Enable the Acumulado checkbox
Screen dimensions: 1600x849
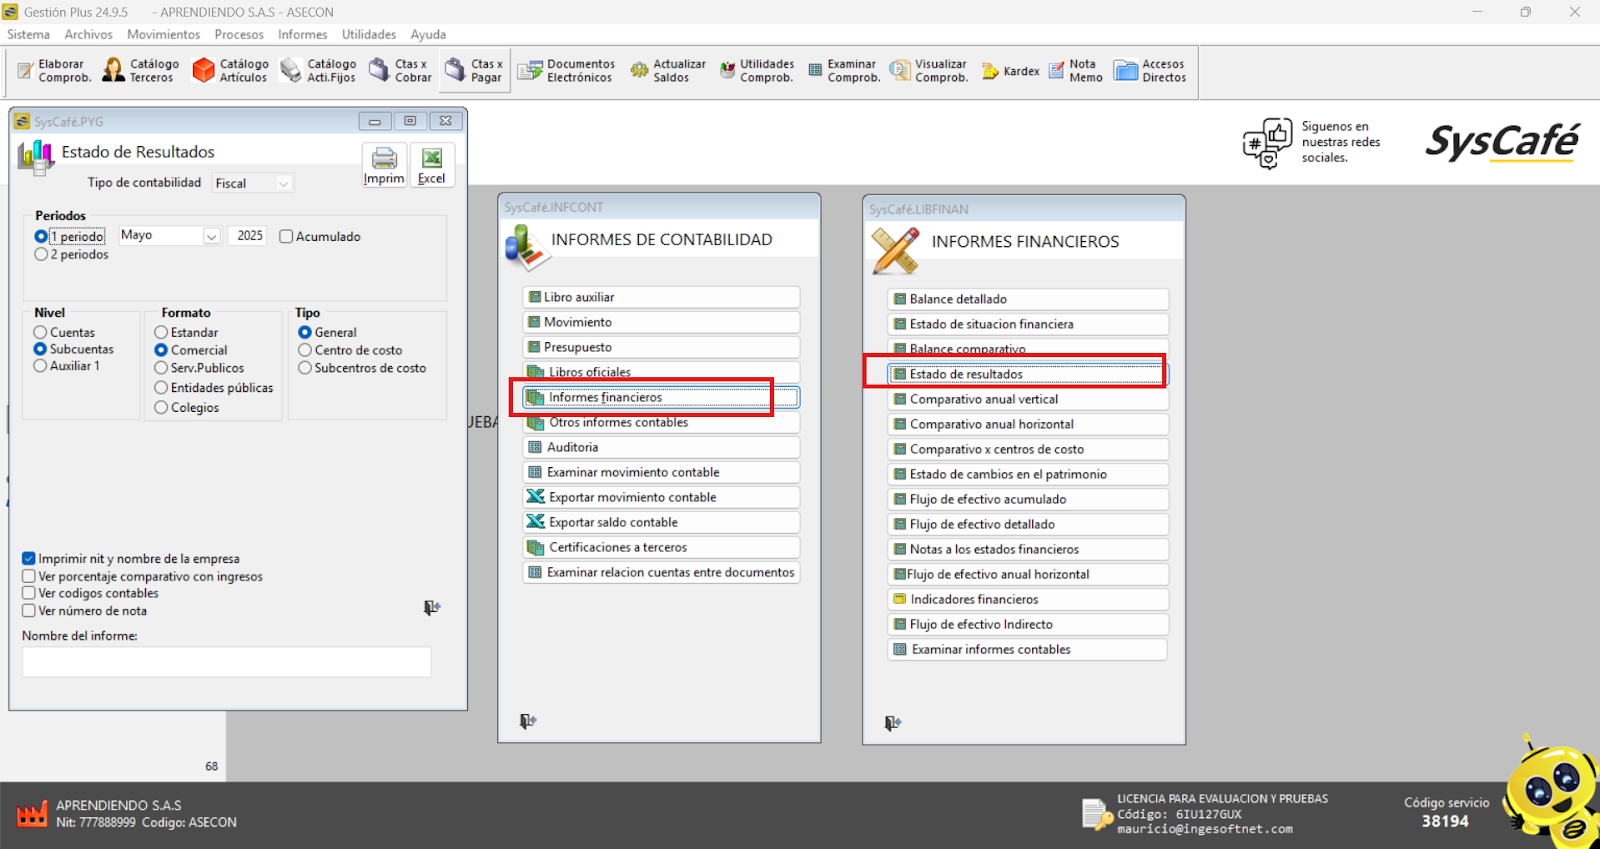tap(286, 237)
